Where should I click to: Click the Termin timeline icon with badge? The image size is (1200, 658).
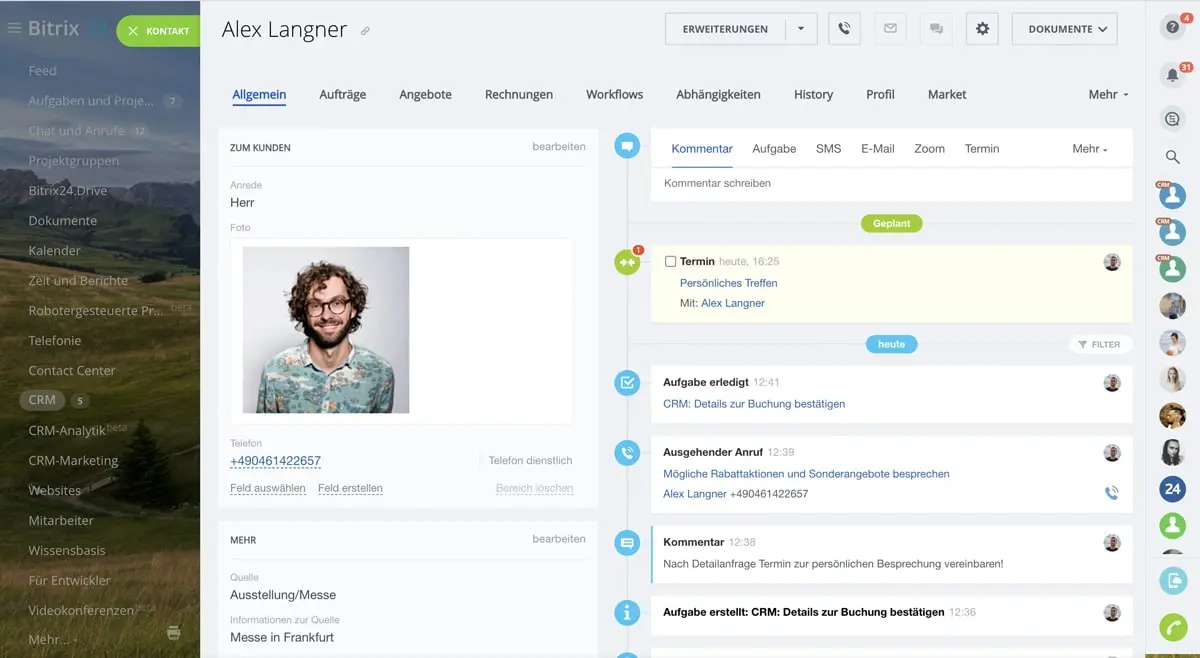coord(627,262)
